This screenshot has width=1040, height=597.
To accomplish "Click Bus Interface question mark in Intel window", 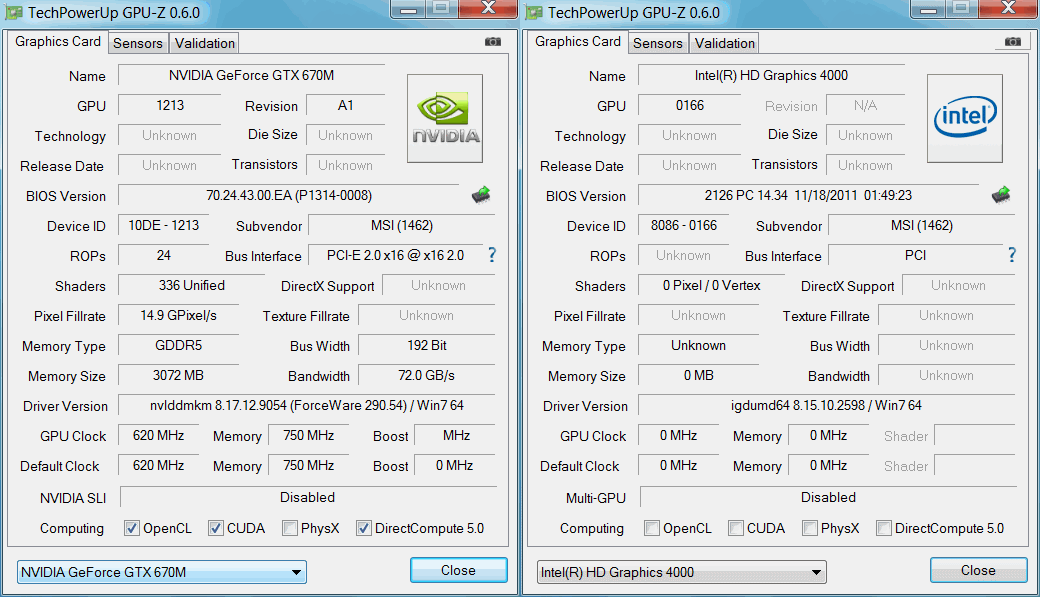I will [x=1011, y=255].
